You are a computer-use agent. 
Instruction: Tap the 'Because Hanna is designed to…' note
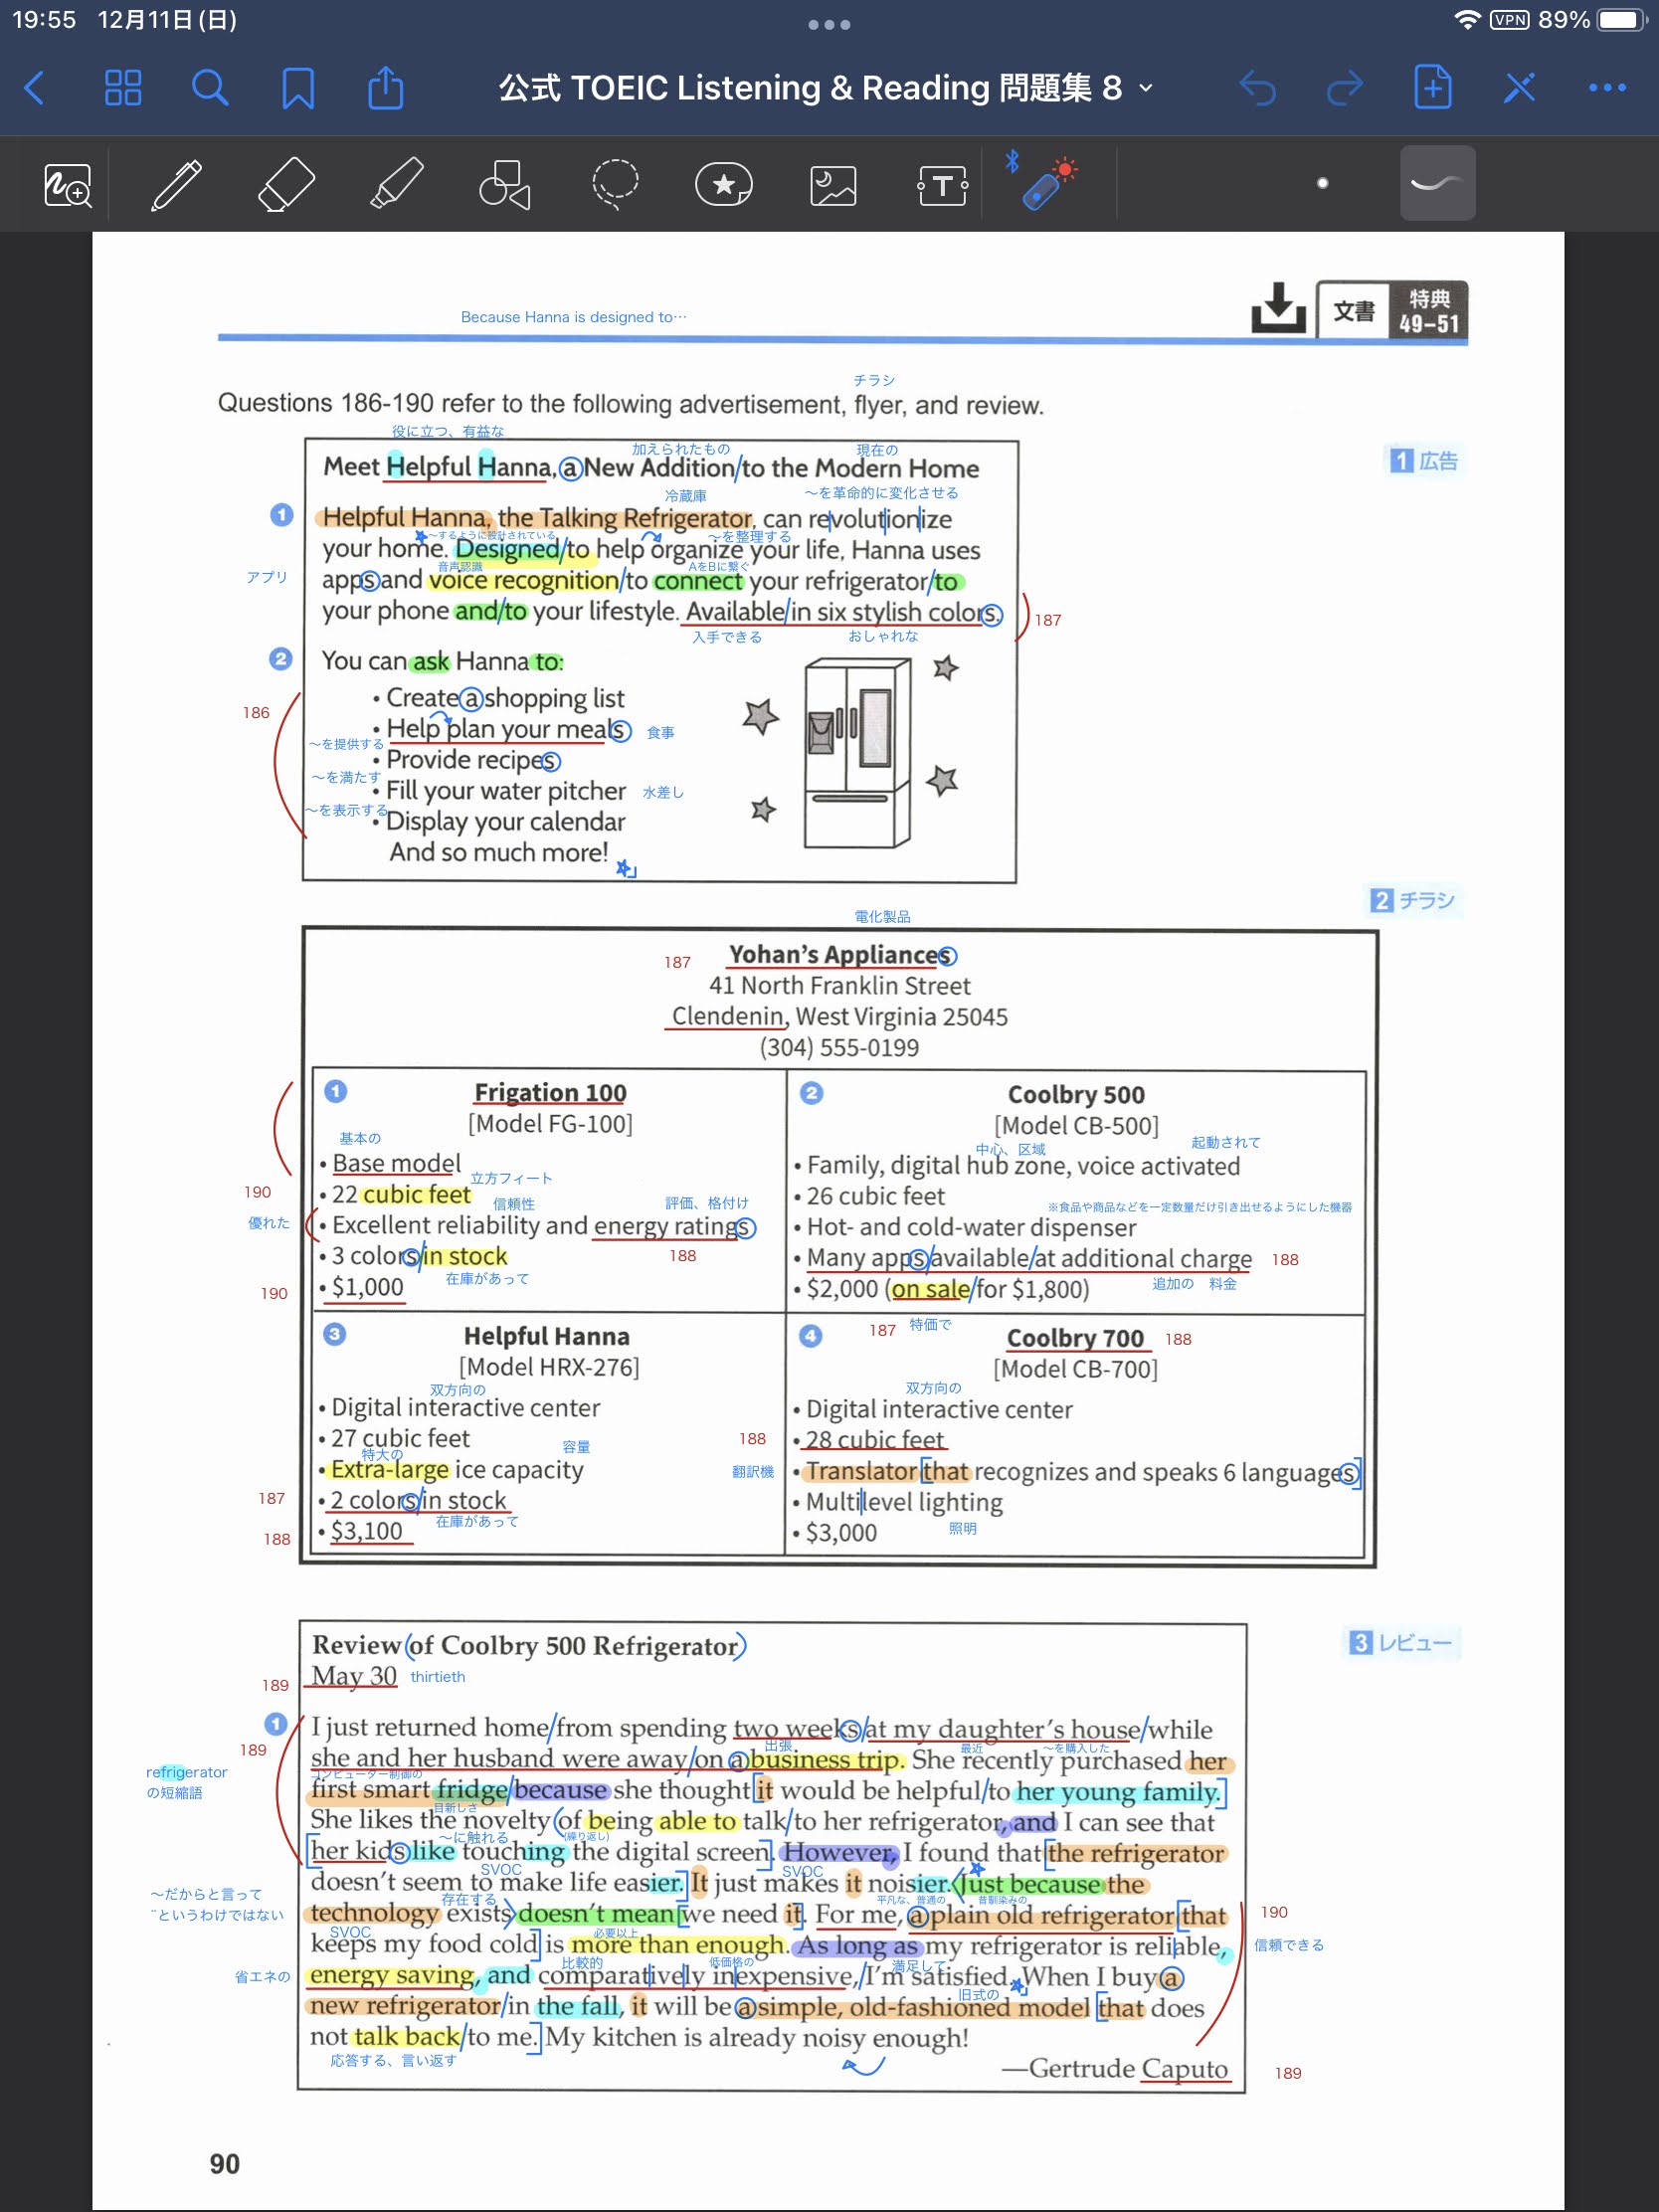click(574, 317)
